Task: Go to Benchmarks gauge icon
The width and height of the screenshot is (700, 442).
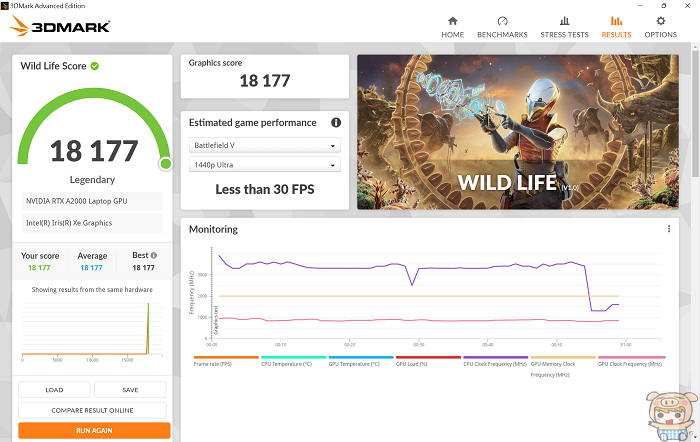Action: pyautogui.click(x=502, y=21)
